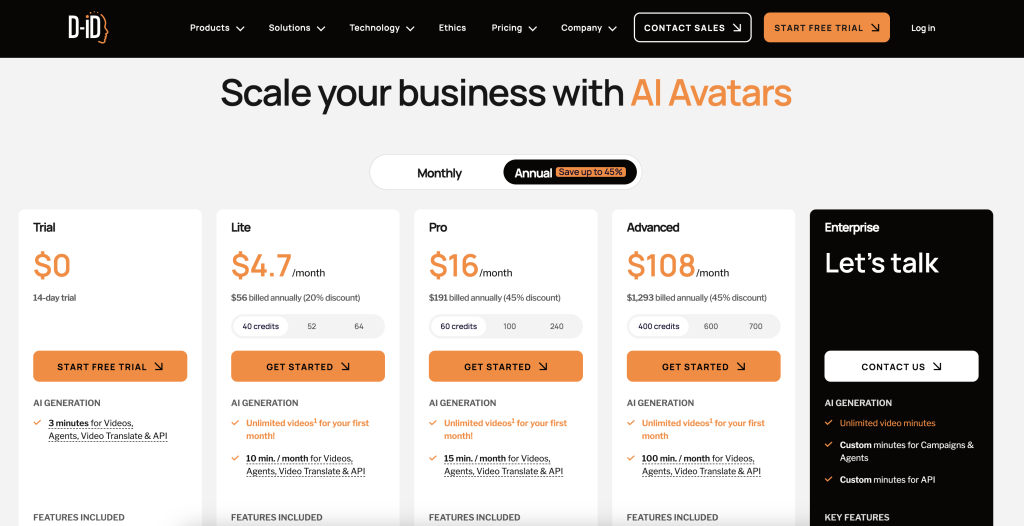Open the Ethics menu item
Image resolution: width=1024 pixels, height=526 pixels.
click(453, 27)
